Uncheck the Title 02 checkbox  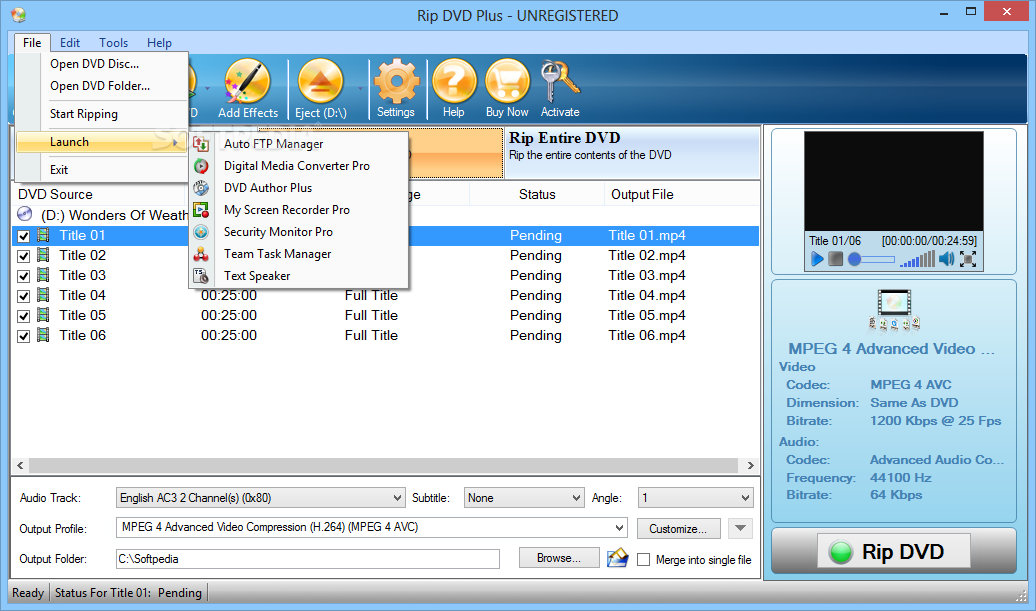[x=24, y=256]
